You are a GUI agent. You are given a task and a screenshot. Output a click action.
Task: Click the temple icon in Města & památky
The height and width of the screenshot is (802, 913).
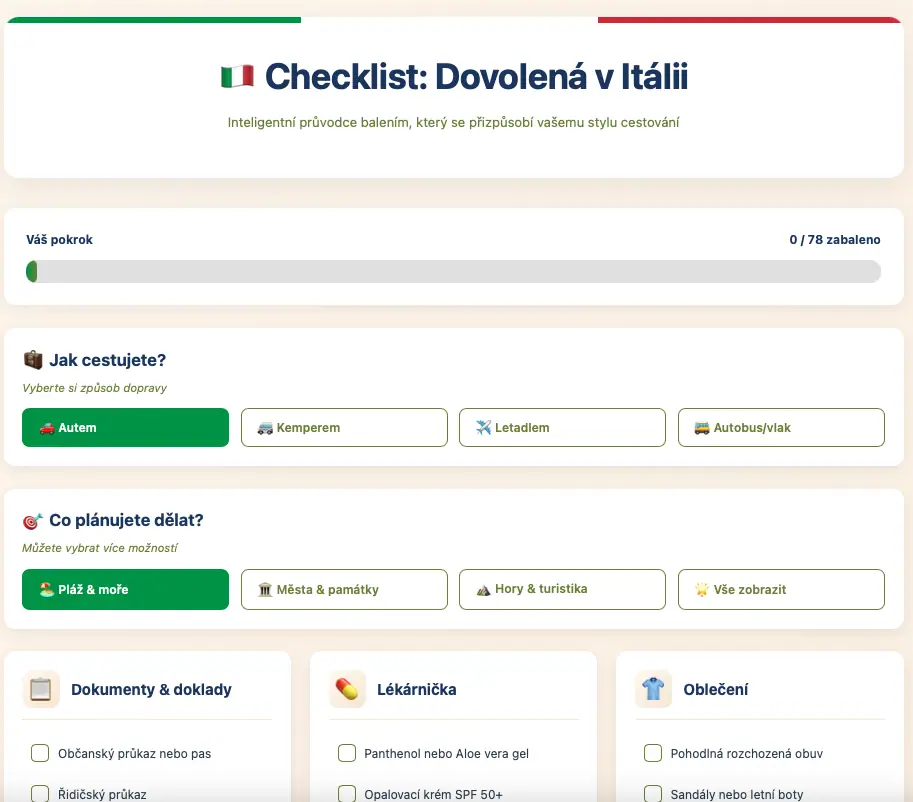pos(266,589)
